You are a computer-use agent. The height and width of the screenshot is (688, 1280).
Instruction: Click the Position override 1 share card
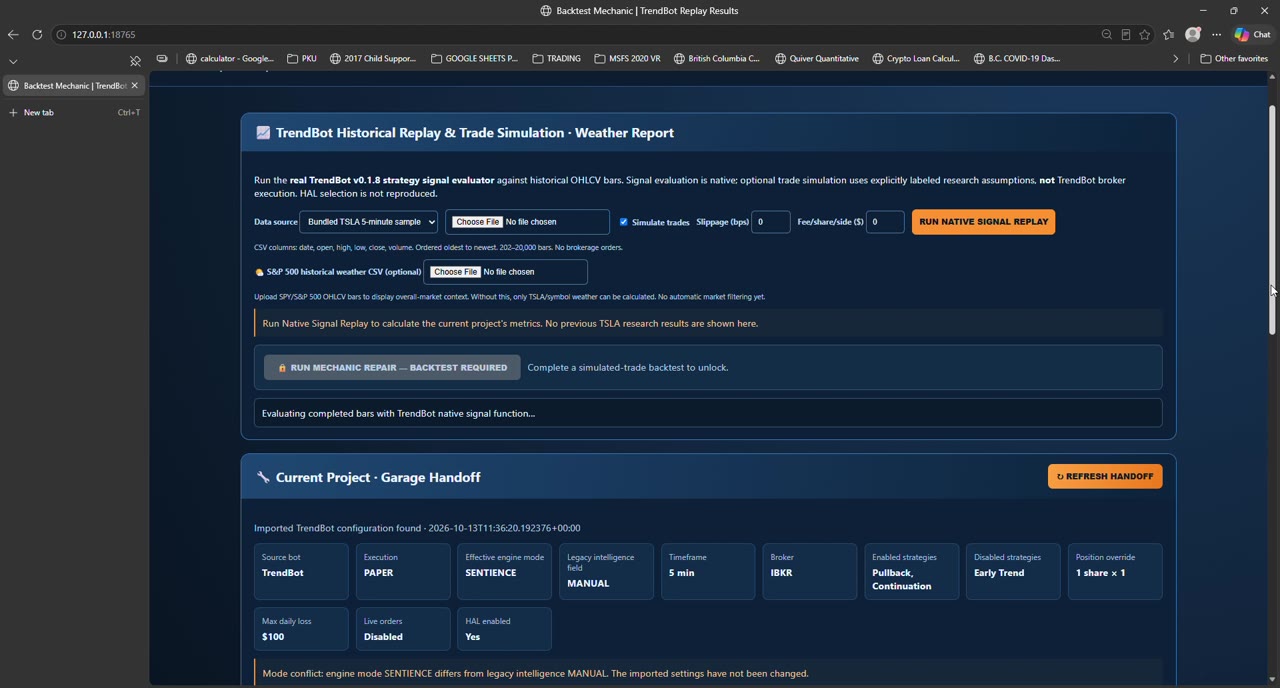(x=1115, y=572)
